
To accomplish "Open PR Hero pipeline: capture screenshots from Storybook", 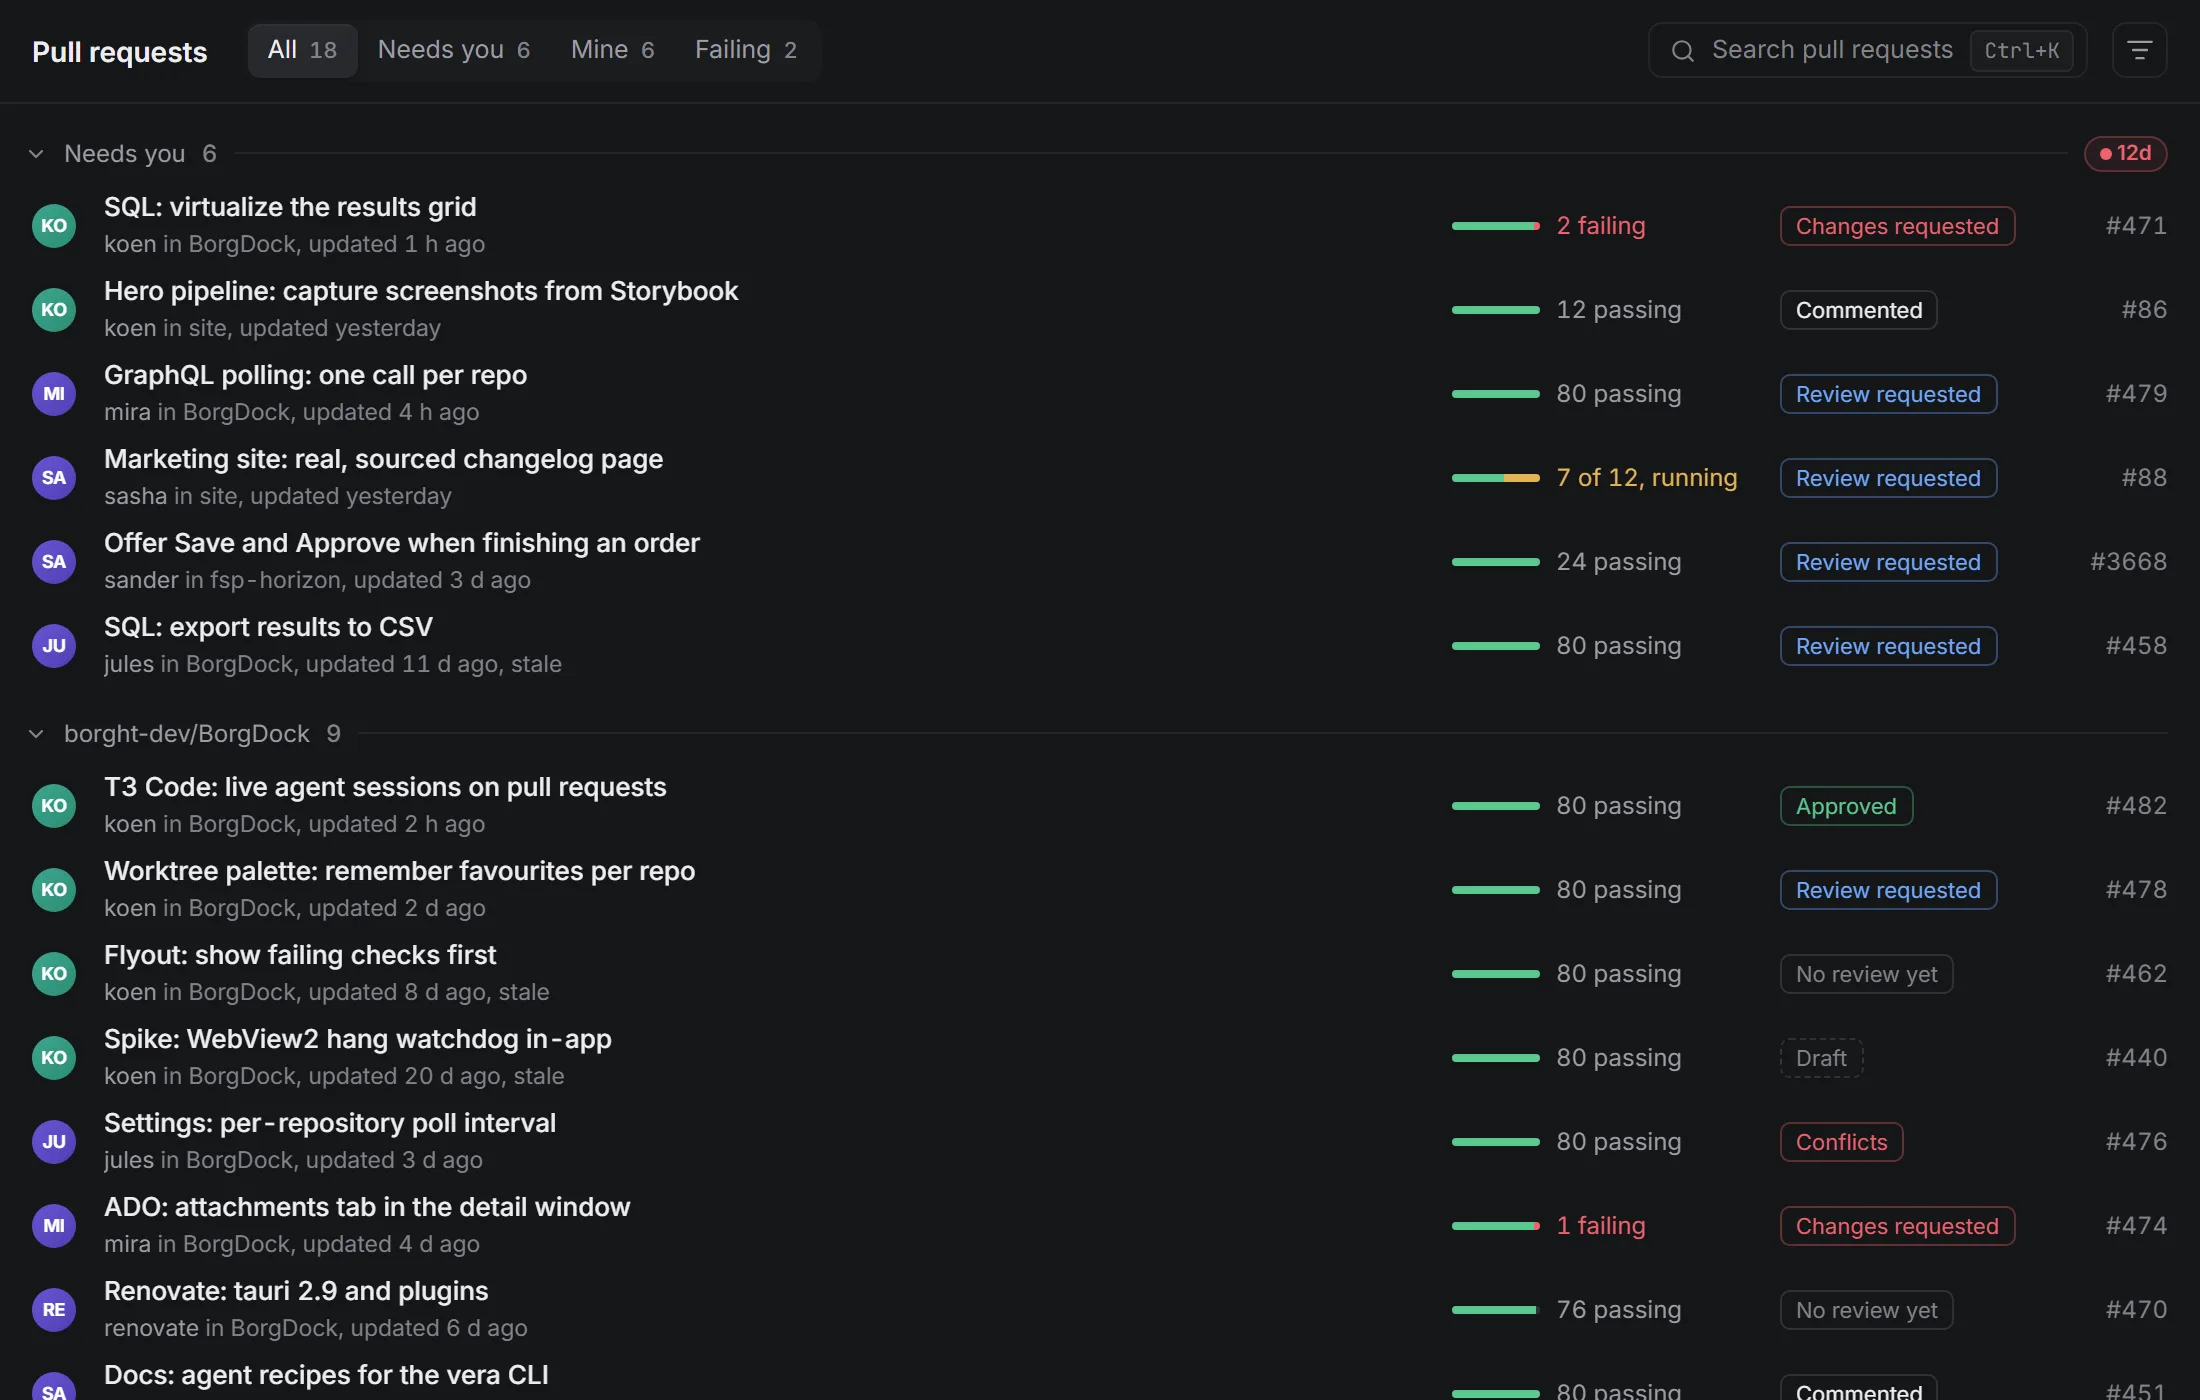I will (421, 291).
